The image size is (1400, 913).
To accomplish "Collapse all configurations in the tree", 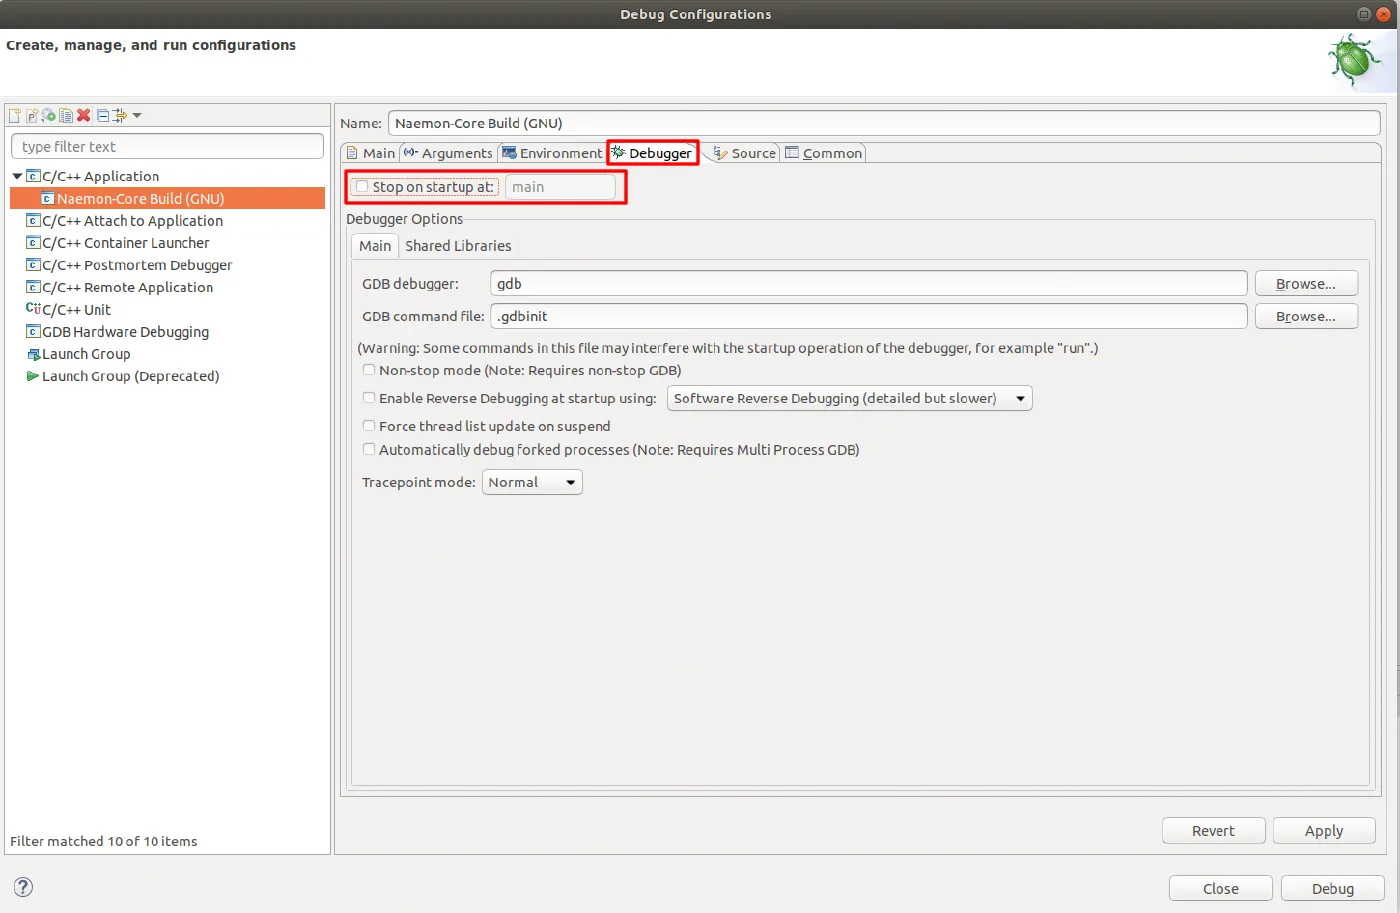I will [x=103, y=116].
